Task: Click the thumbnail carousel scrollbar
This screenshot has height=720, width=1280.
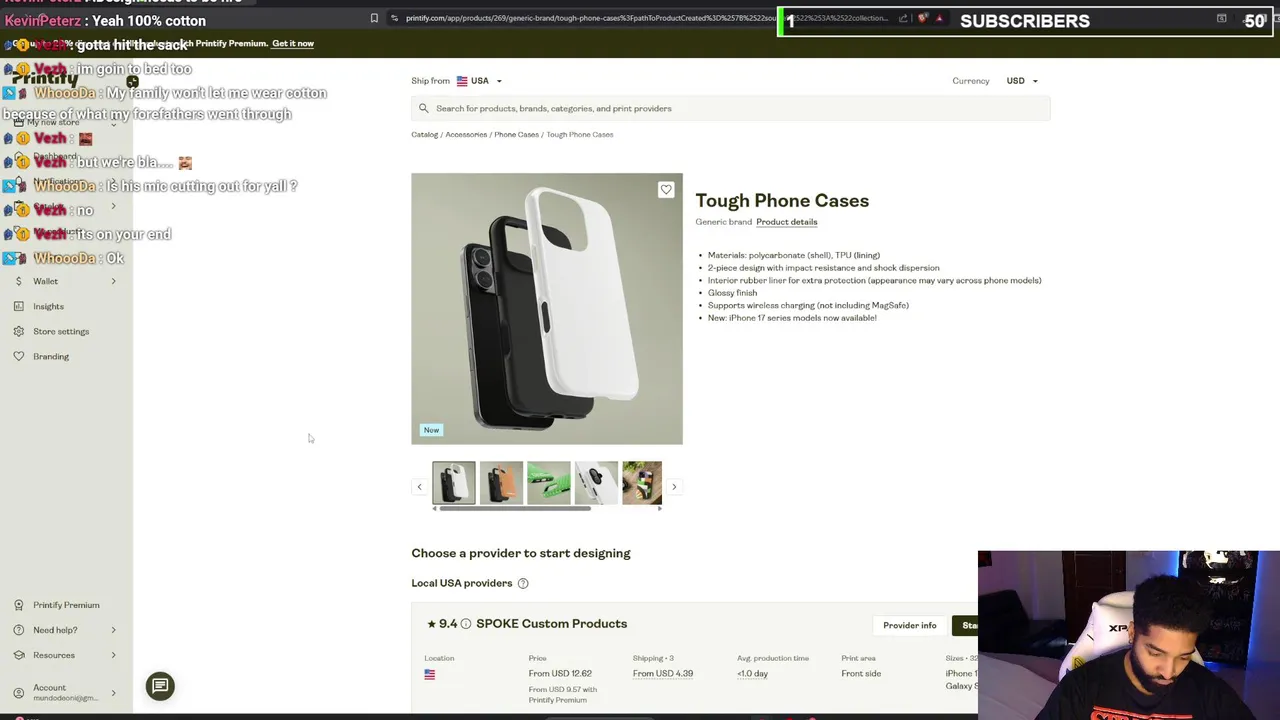Action: coord(514,508)
